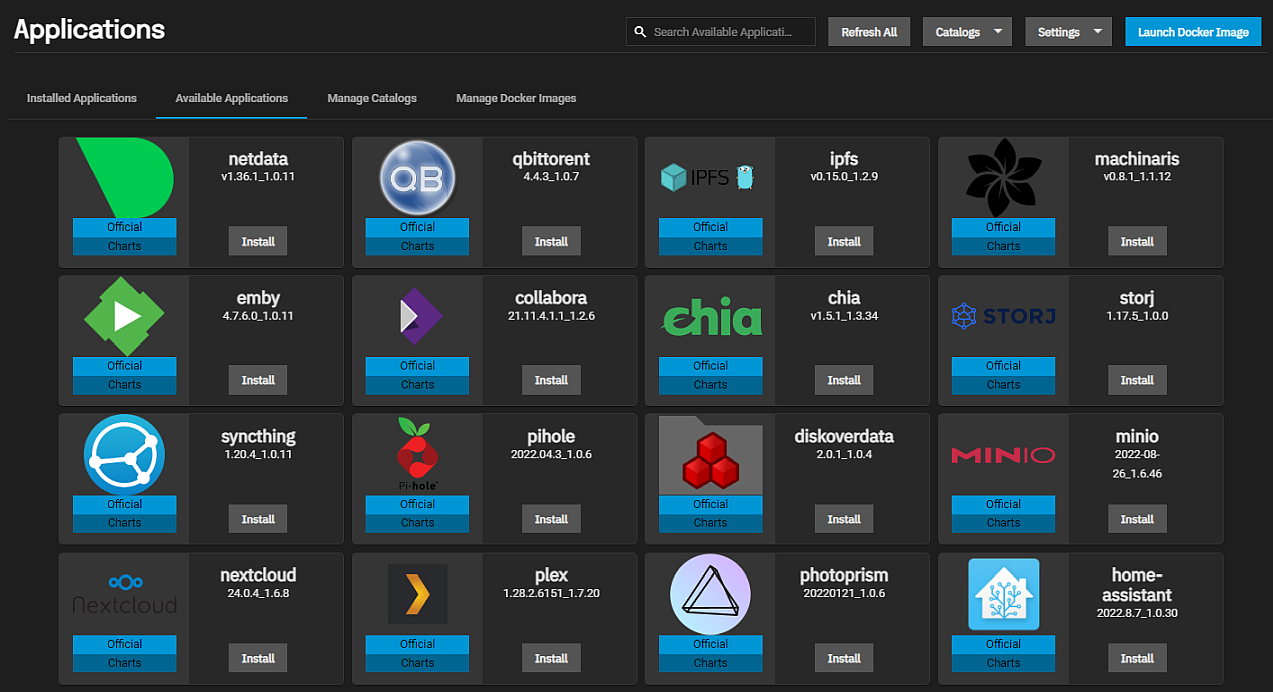Screen dimensions: 1273x692
Task: Install the ipfs application
Action: [844, 241]
